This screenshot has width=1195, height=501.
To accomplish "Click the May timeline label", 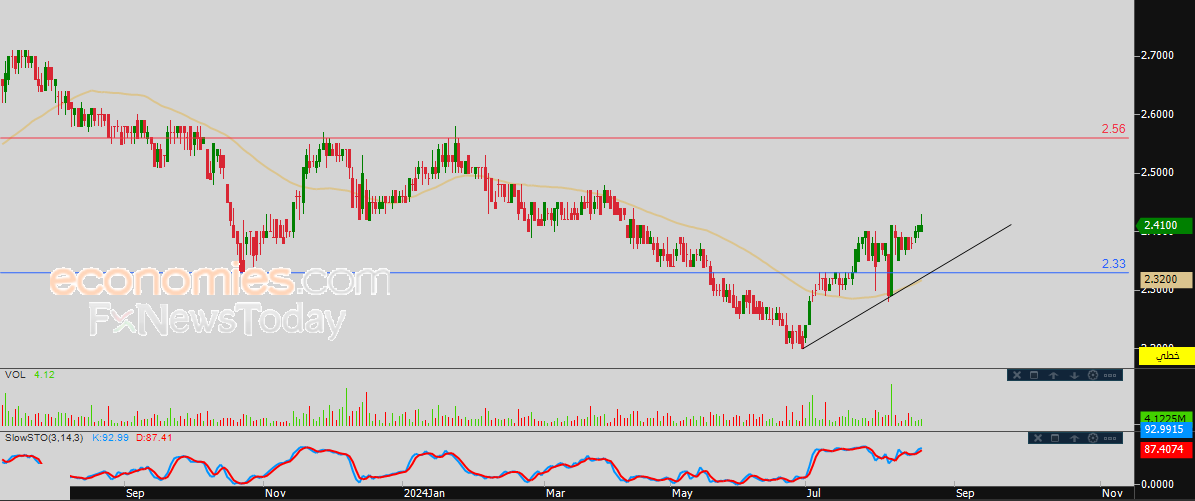I will pyautogui.click(x=684, y=493).
